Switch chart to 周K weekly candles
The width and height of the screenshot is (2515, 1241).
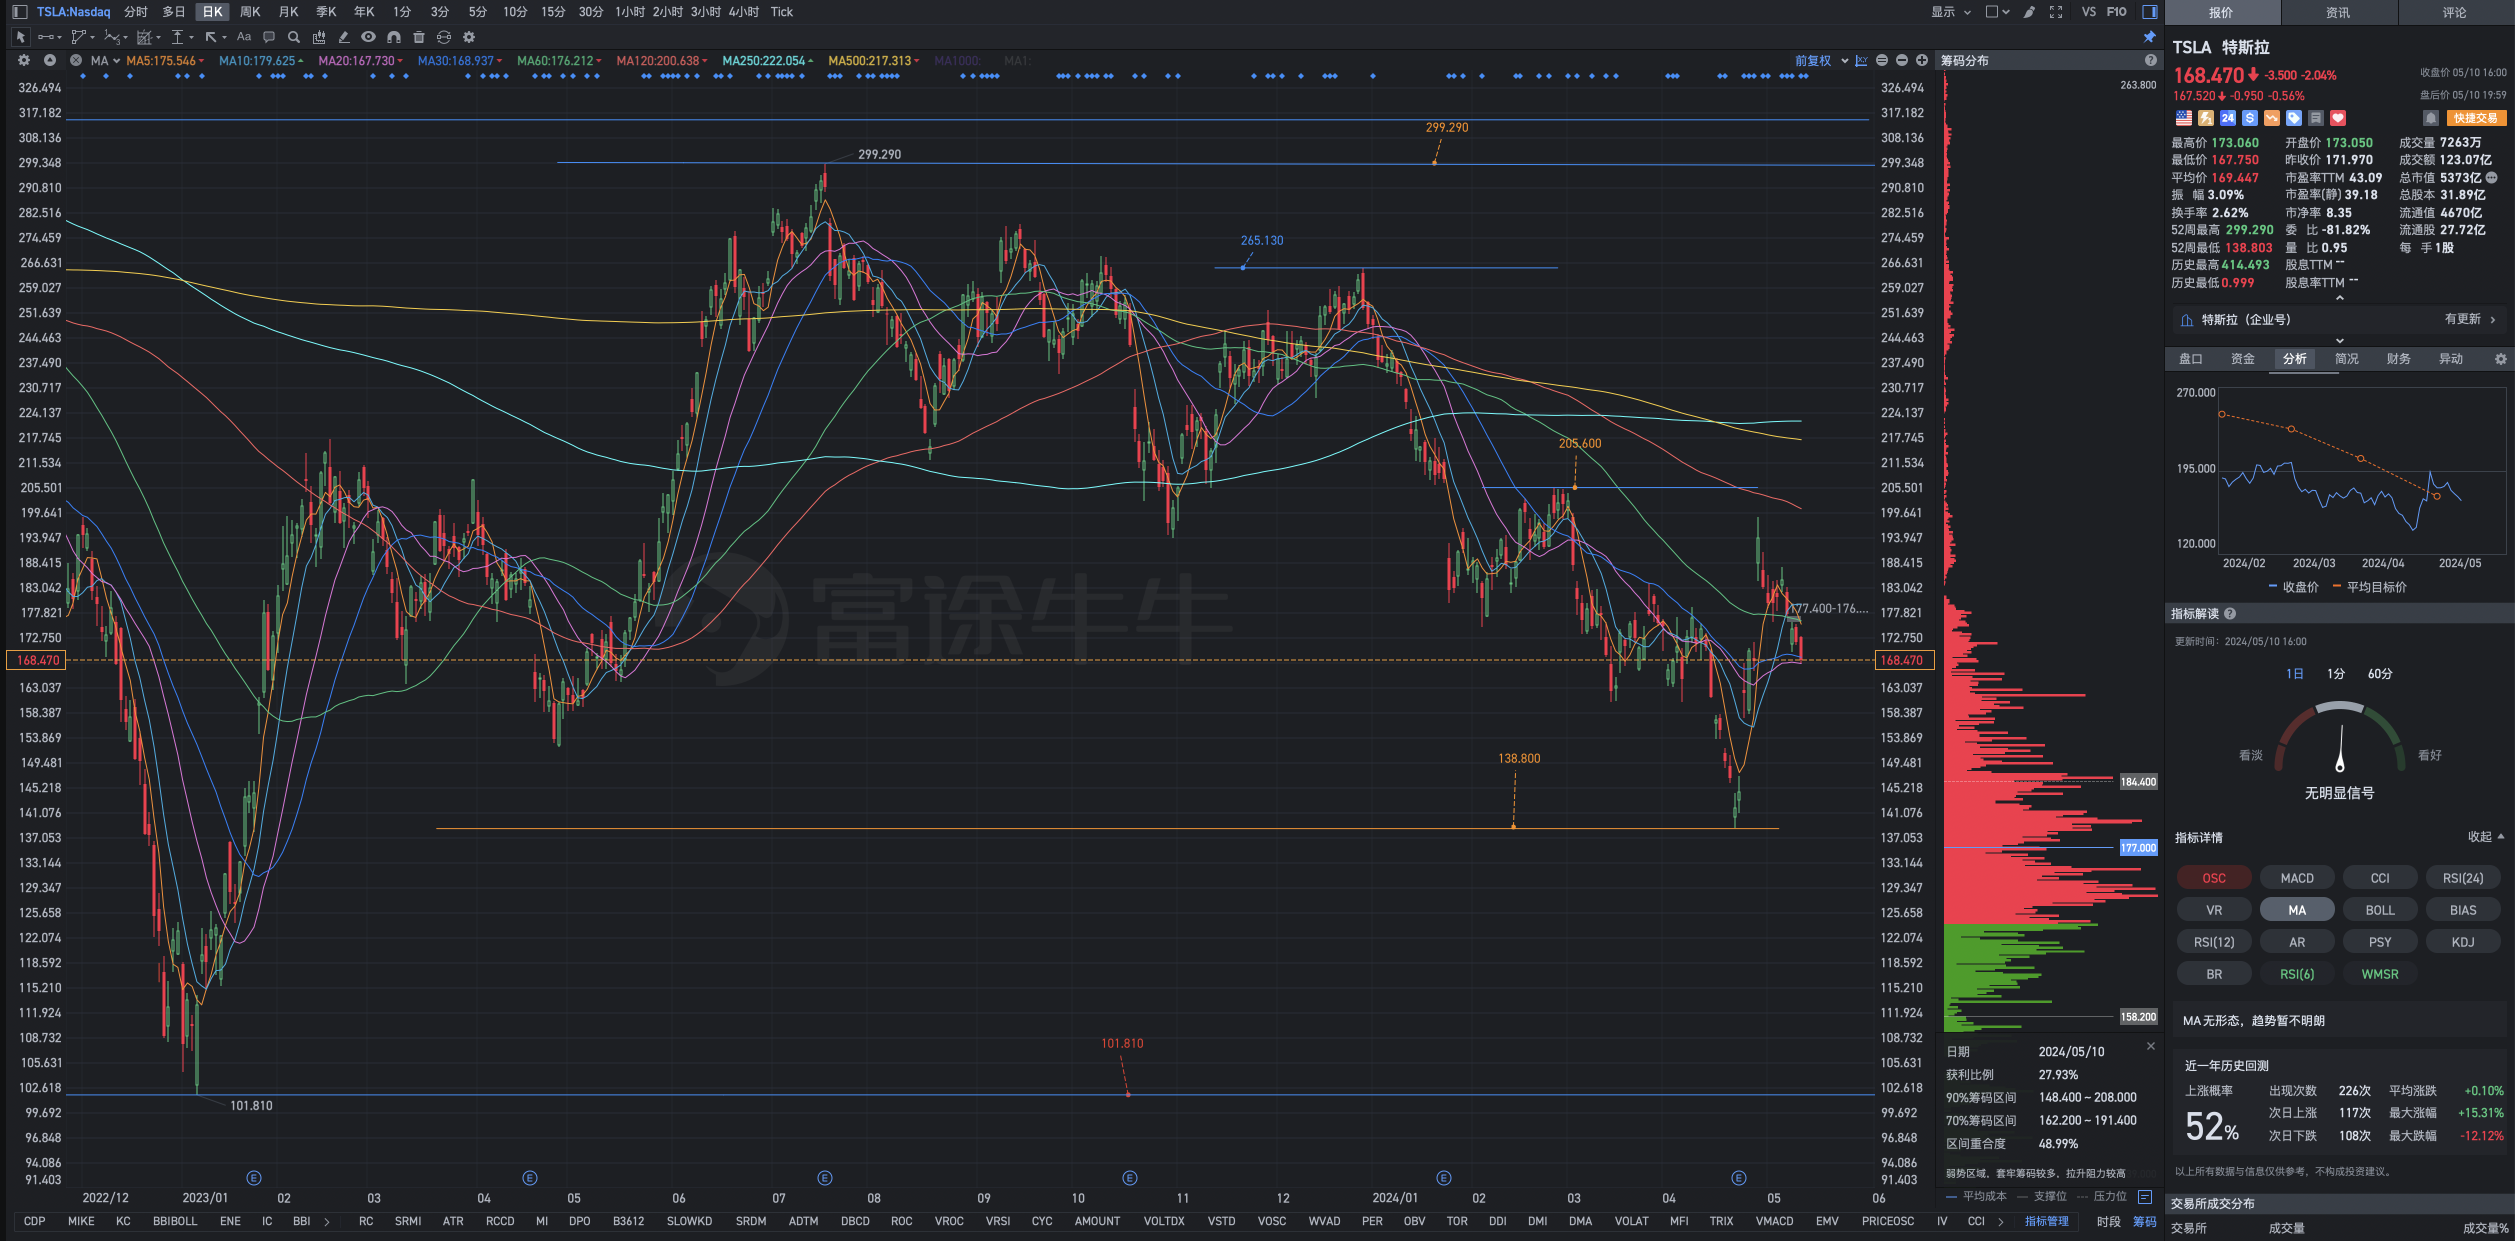(250, 12)
